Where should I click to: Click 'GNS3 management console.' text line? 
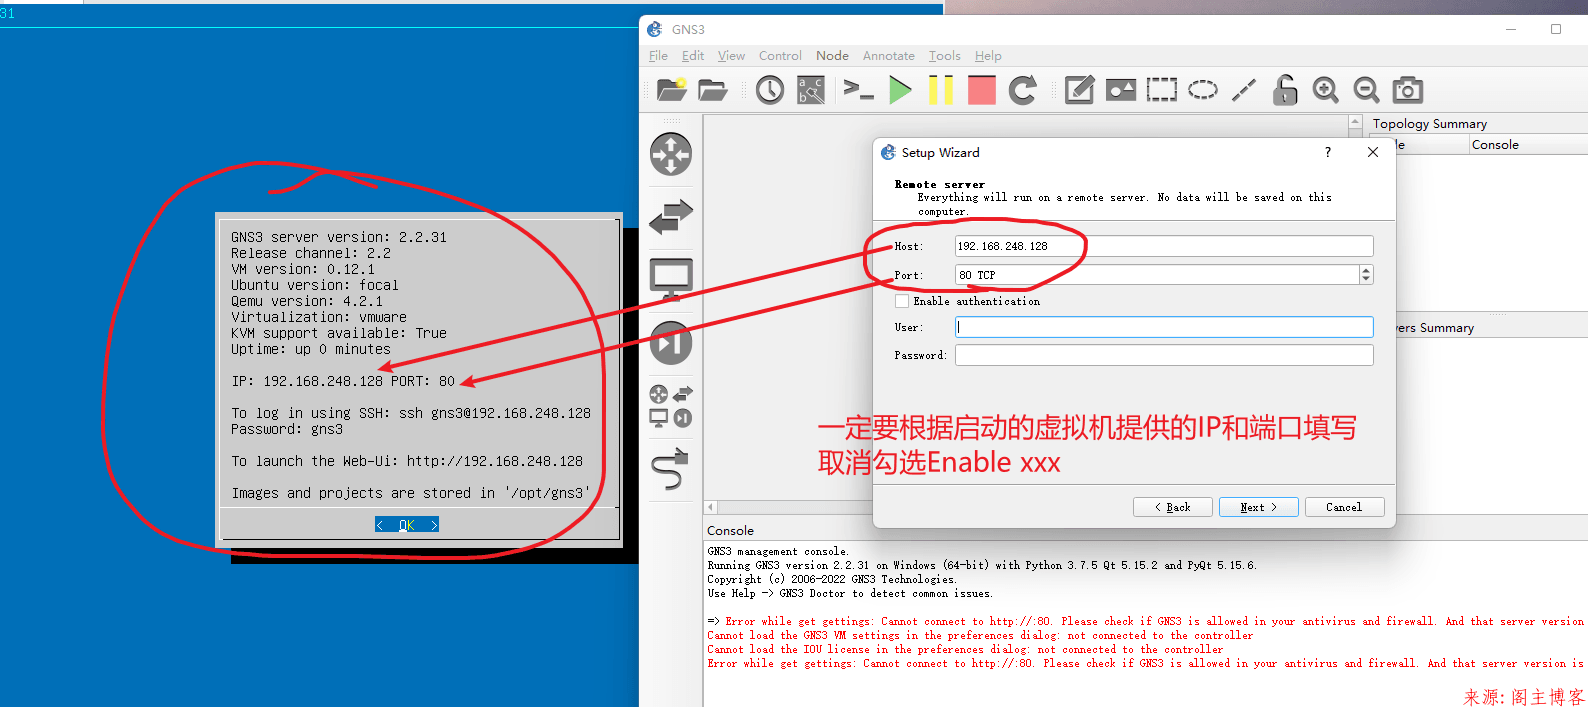pos(778,551)
